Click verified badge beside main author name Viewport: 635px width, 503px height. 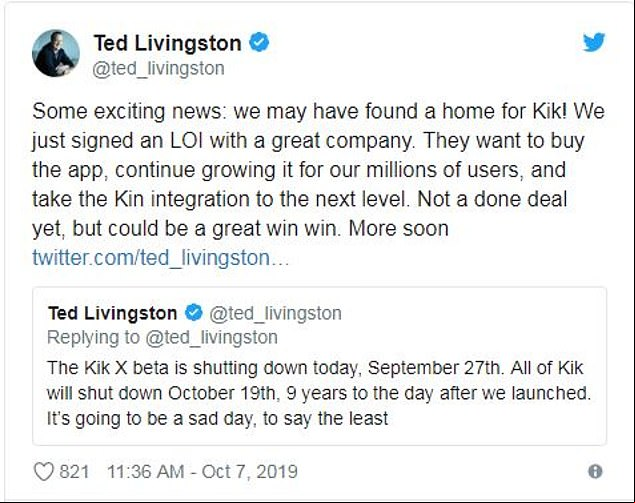tap(259, 43)
